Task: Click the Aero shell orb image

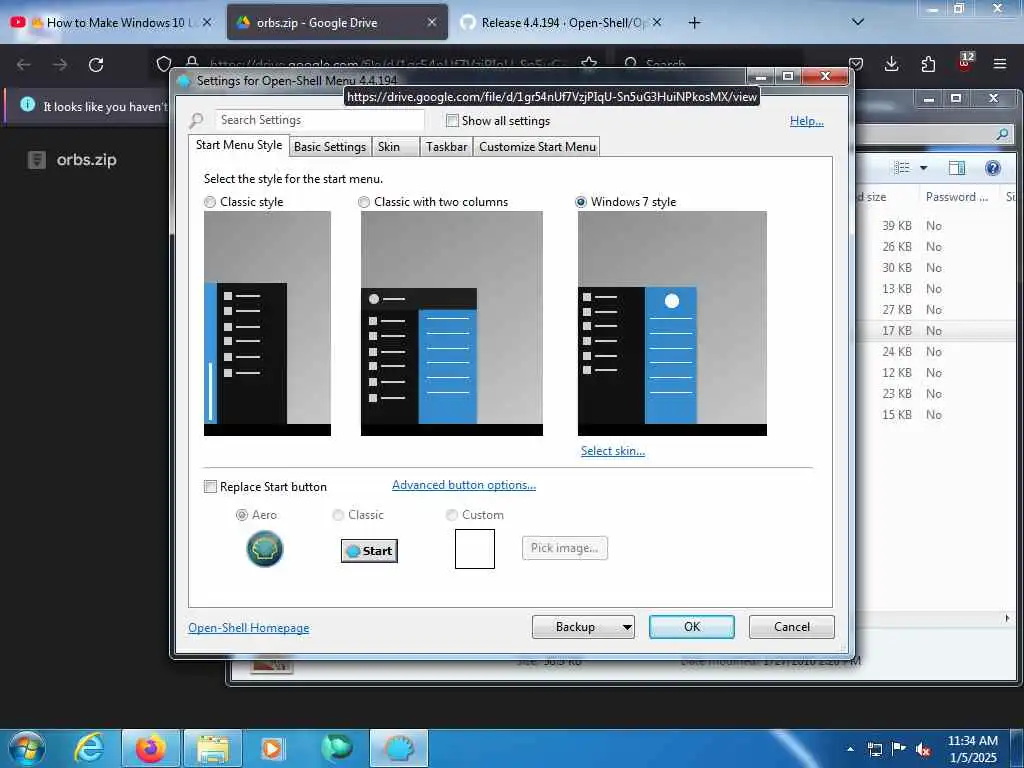Action: (264, 549)
